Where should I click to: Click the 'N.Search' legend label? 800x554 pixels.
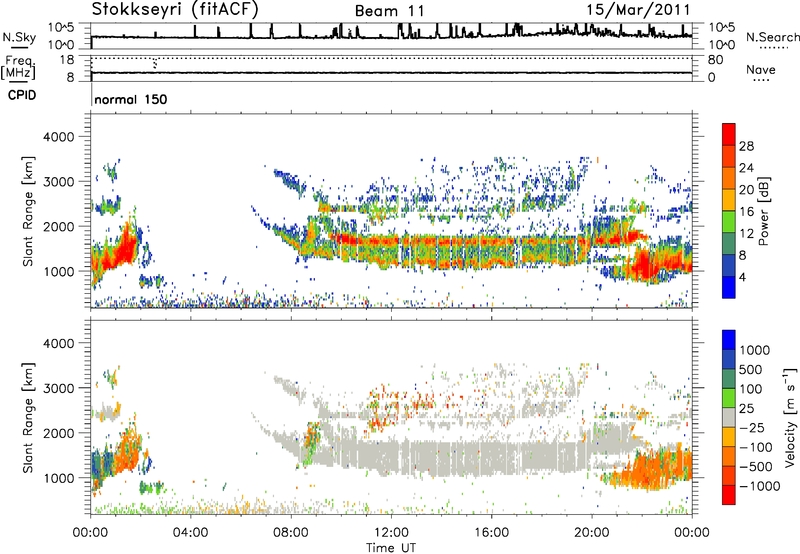(773, 37)
